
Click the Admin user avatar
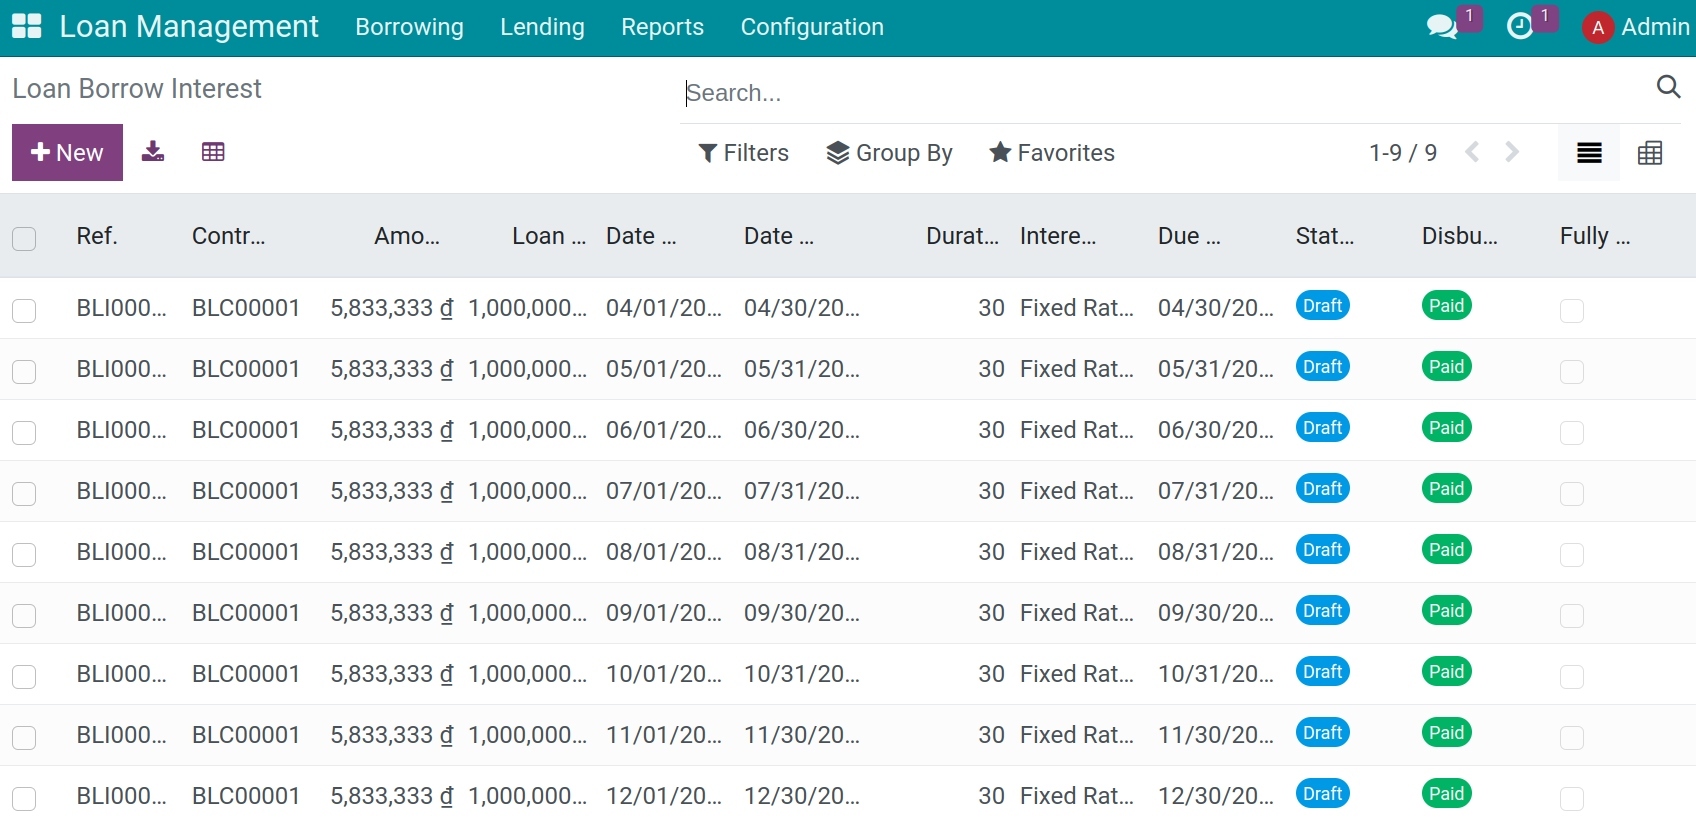pos(1598,28)
